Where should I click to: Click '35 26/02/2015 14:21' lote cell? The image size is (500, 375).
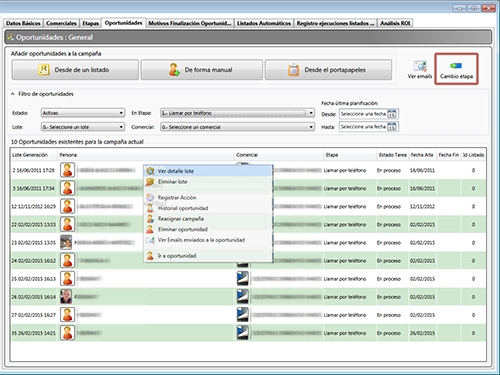coord(33,333)
